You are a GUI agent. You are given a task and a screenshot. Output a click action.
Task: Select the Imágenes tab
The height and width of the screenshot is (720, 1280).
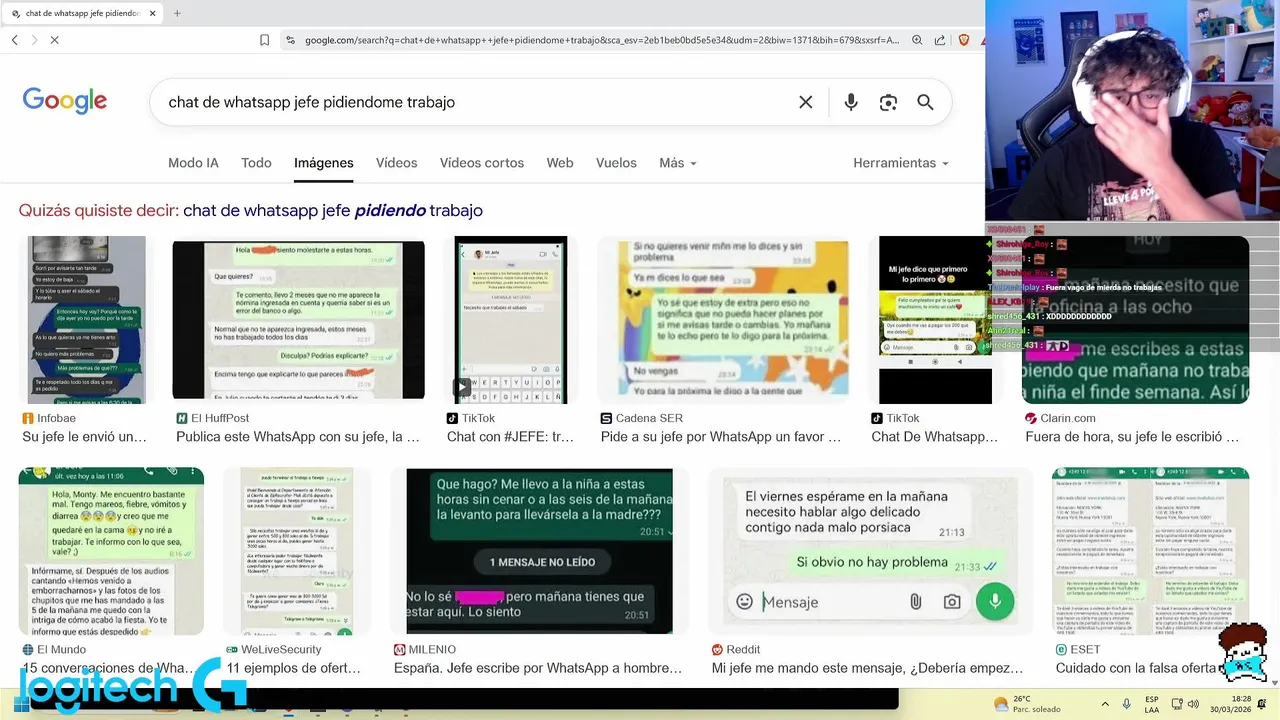tap(324, 163)
